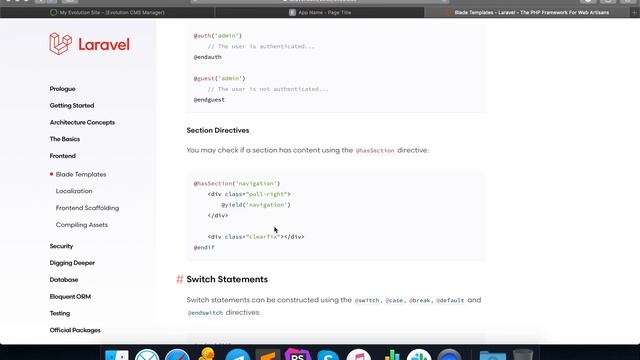The width and height of the screenshot is (640, 360).
Task: Open the Localization docs link
Action: [74, 191]
